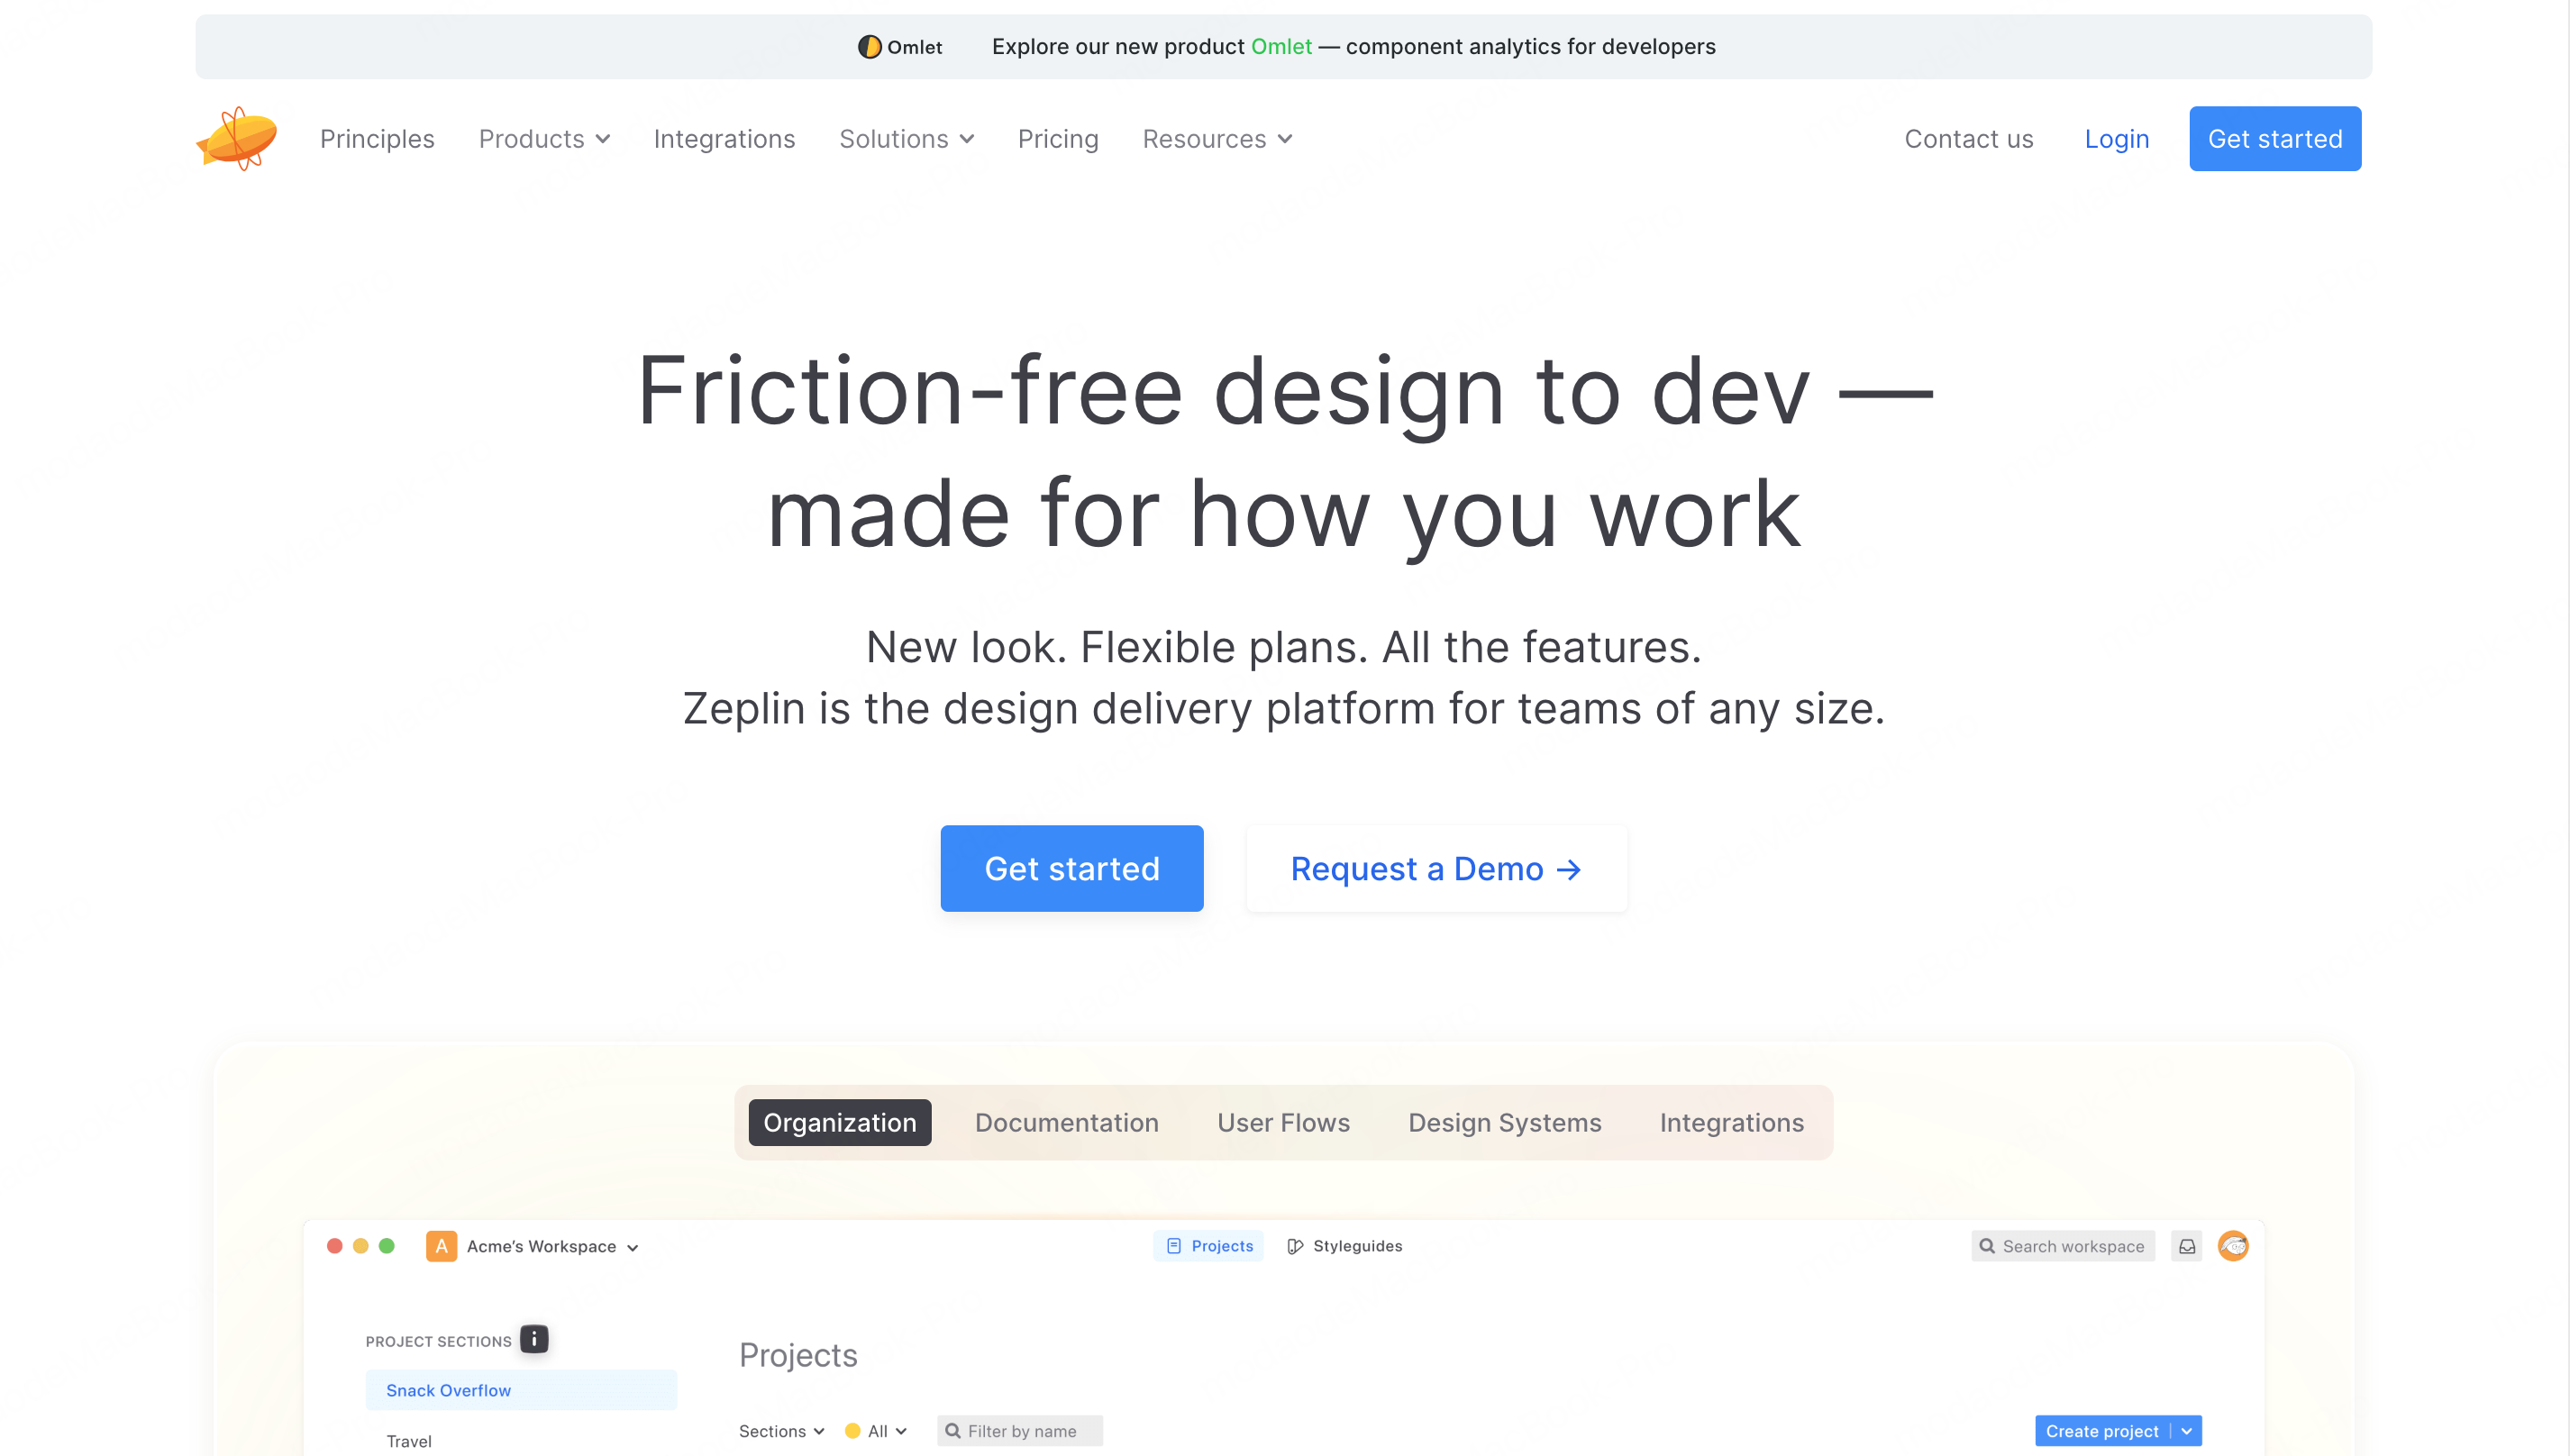Click the orange Acme workspace avatar
The height and width of the screenshot is (1456, 2570).
[441, 1246]
